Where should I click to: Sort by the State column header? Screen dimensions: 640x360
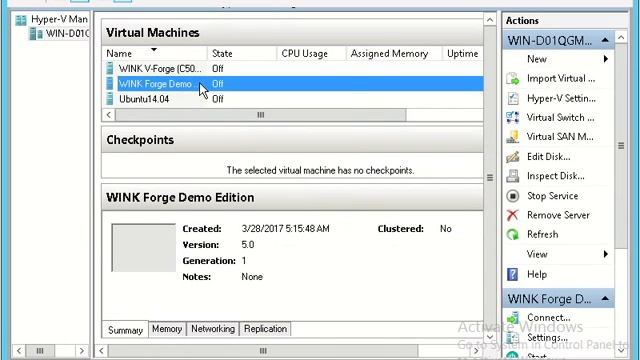(x=242, y=53)
